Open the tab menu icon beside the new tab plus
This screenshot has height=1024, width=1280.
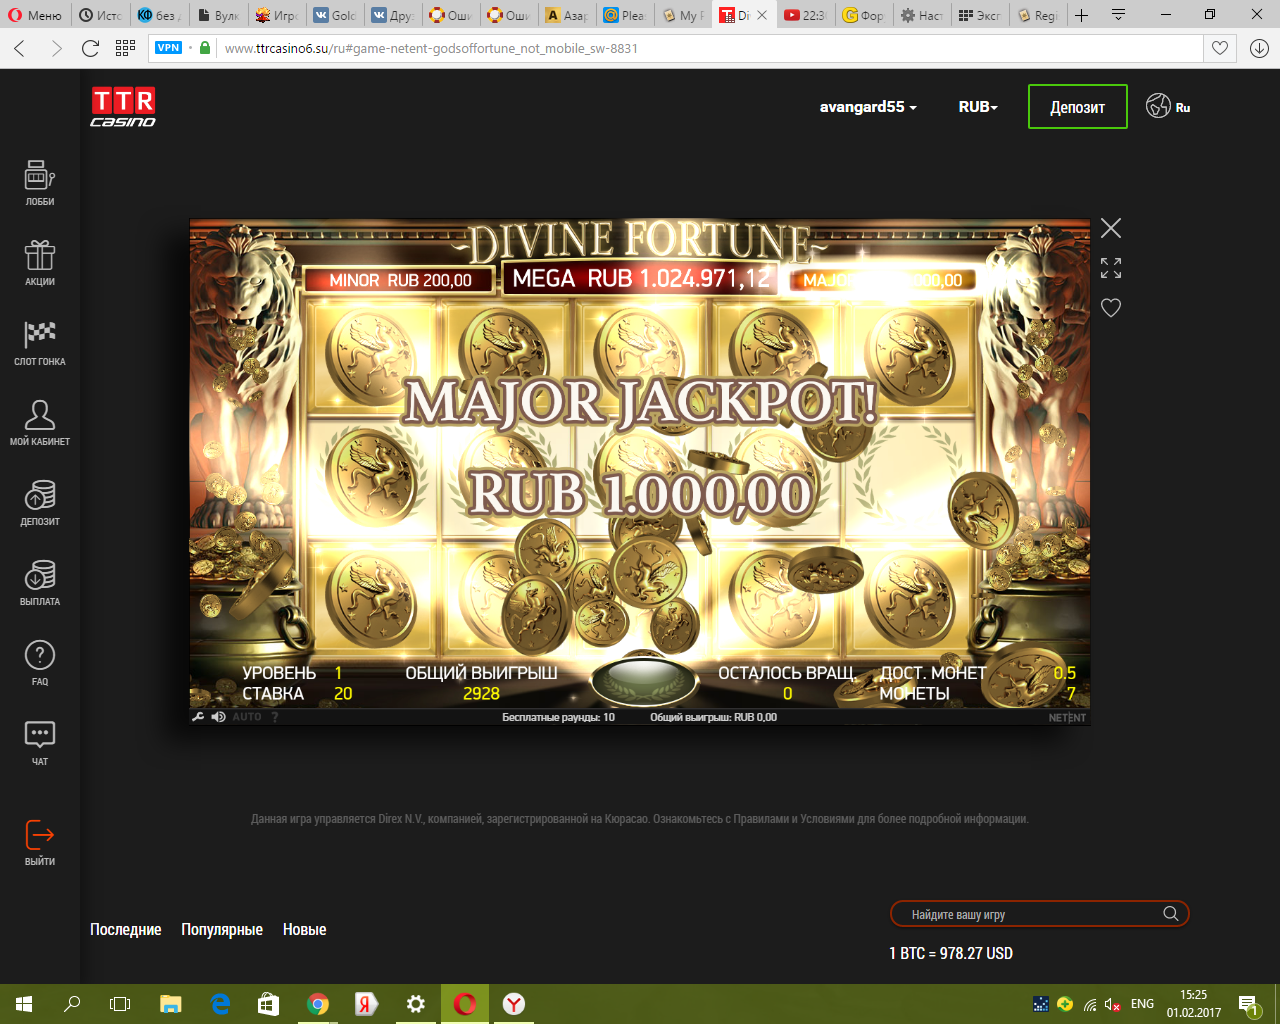click(x=1118, y=15)
